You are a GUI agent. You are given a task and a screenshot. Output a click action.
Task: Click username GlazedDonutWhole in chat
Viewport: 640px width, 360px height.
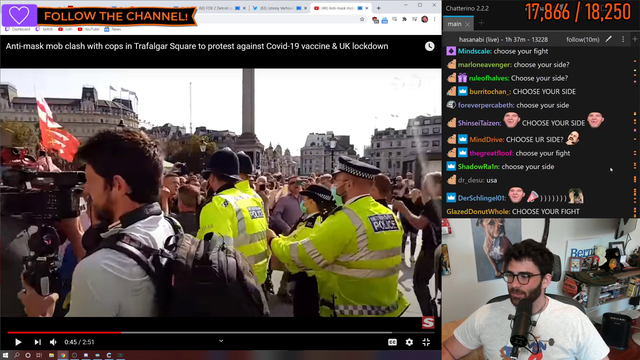click(x=478, y=212)
